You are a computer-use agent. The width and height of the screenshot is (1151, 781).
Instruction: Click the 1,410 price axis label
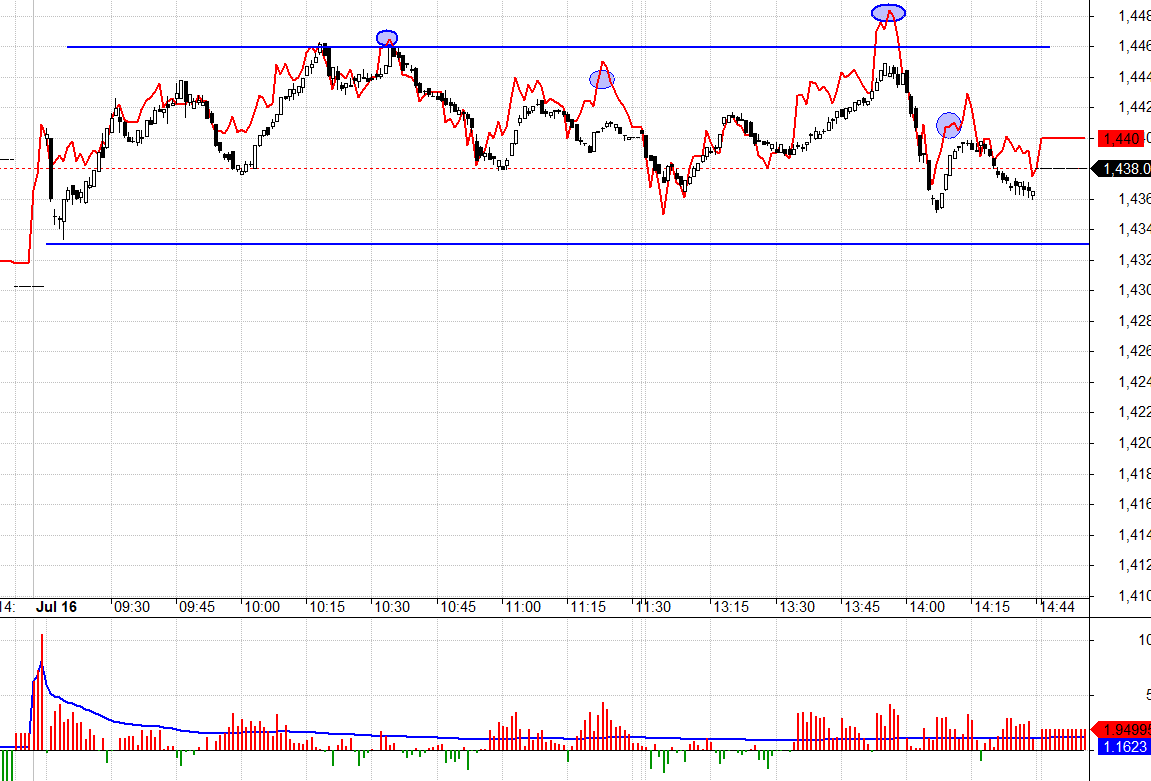(x=1134, y=597)
